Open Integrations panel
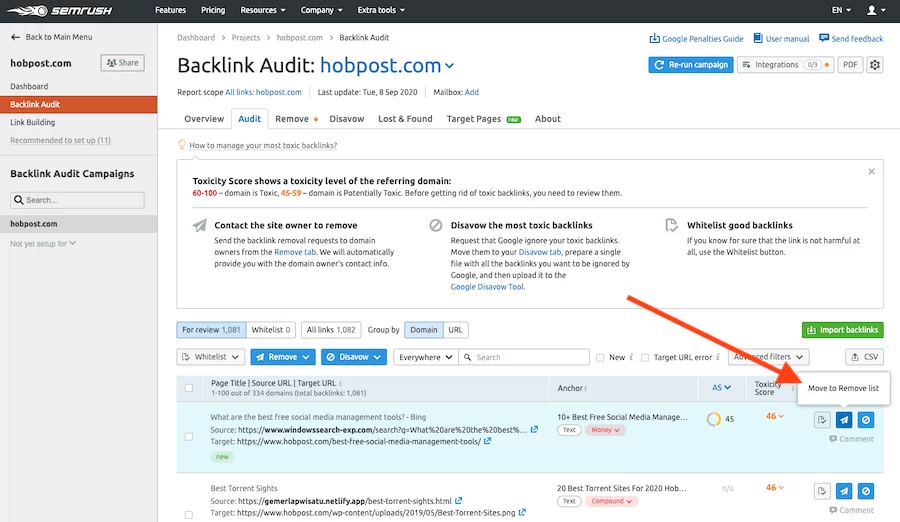Viewport: 900px width, 522px height. tap(785, 65)
